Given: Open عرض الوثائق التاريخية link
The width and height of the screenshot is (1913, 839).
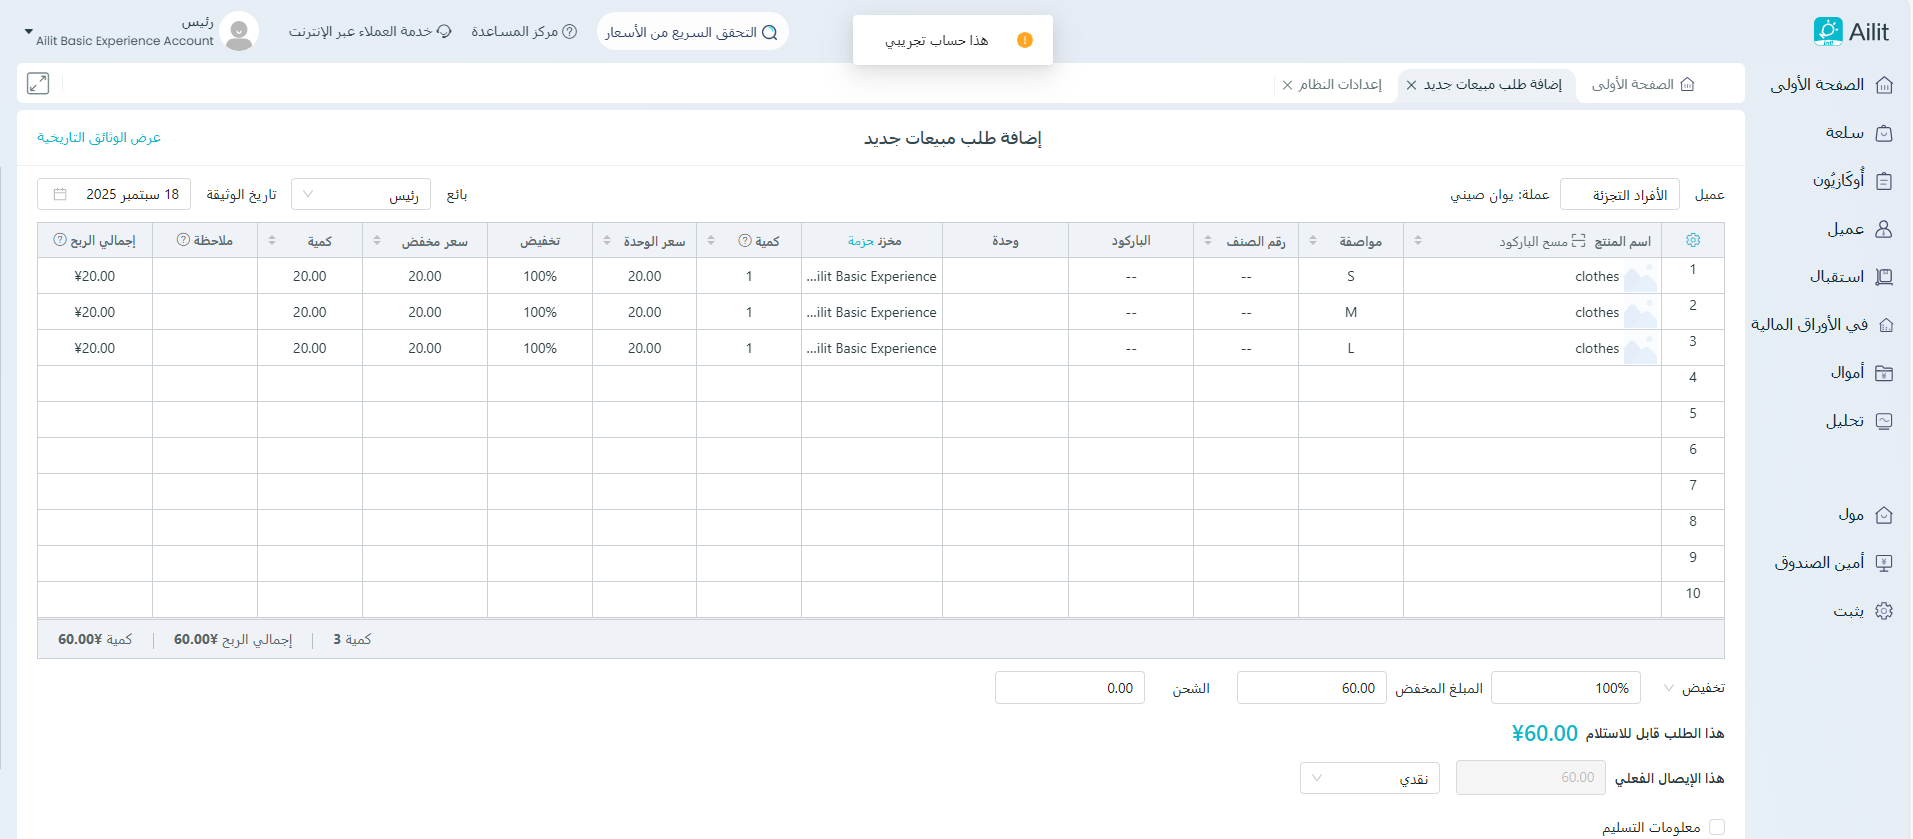Looking at the screenshot, I should pos(99,138).
